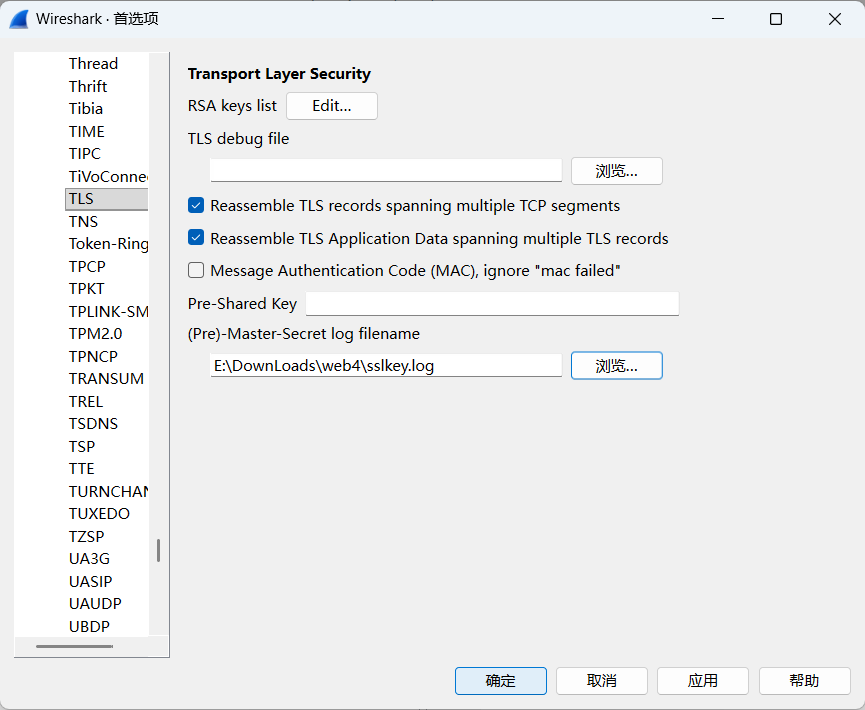This screenshot has height=710, width=865.
Task: Select TIME protocol
Action: click(87, 132)
